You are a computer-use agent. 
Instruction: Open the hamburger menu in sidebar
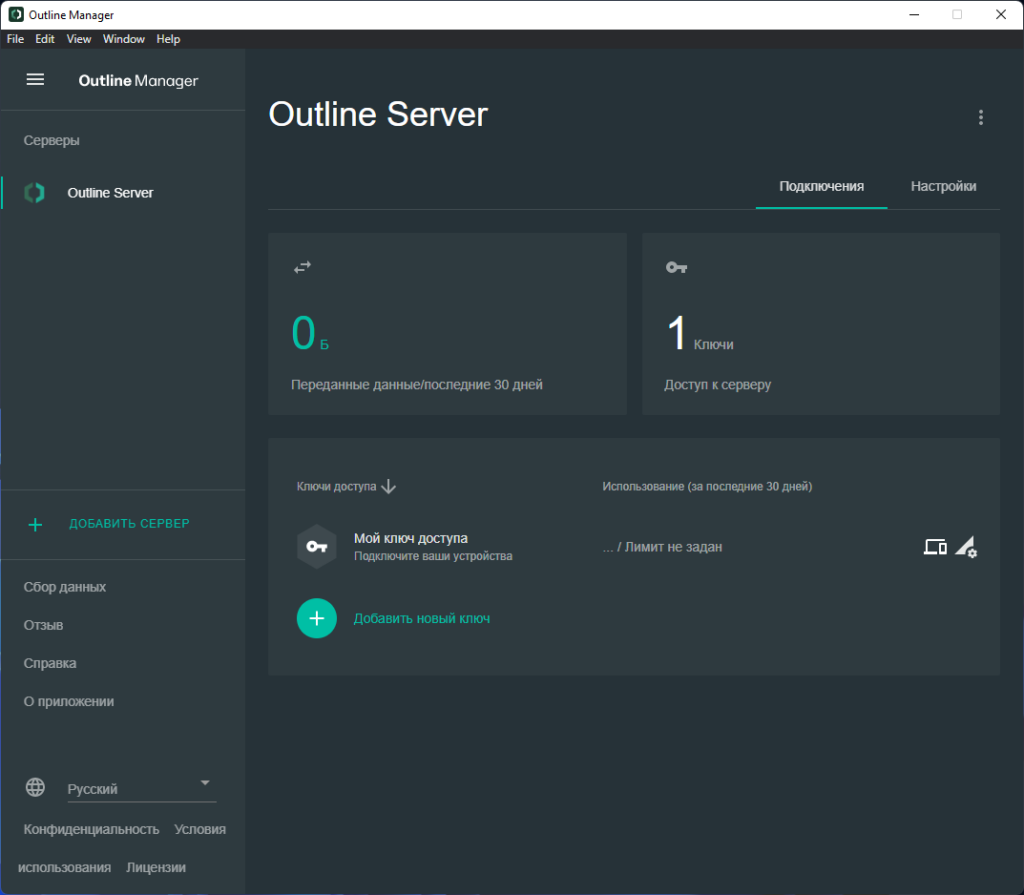(x=35, y=80)
